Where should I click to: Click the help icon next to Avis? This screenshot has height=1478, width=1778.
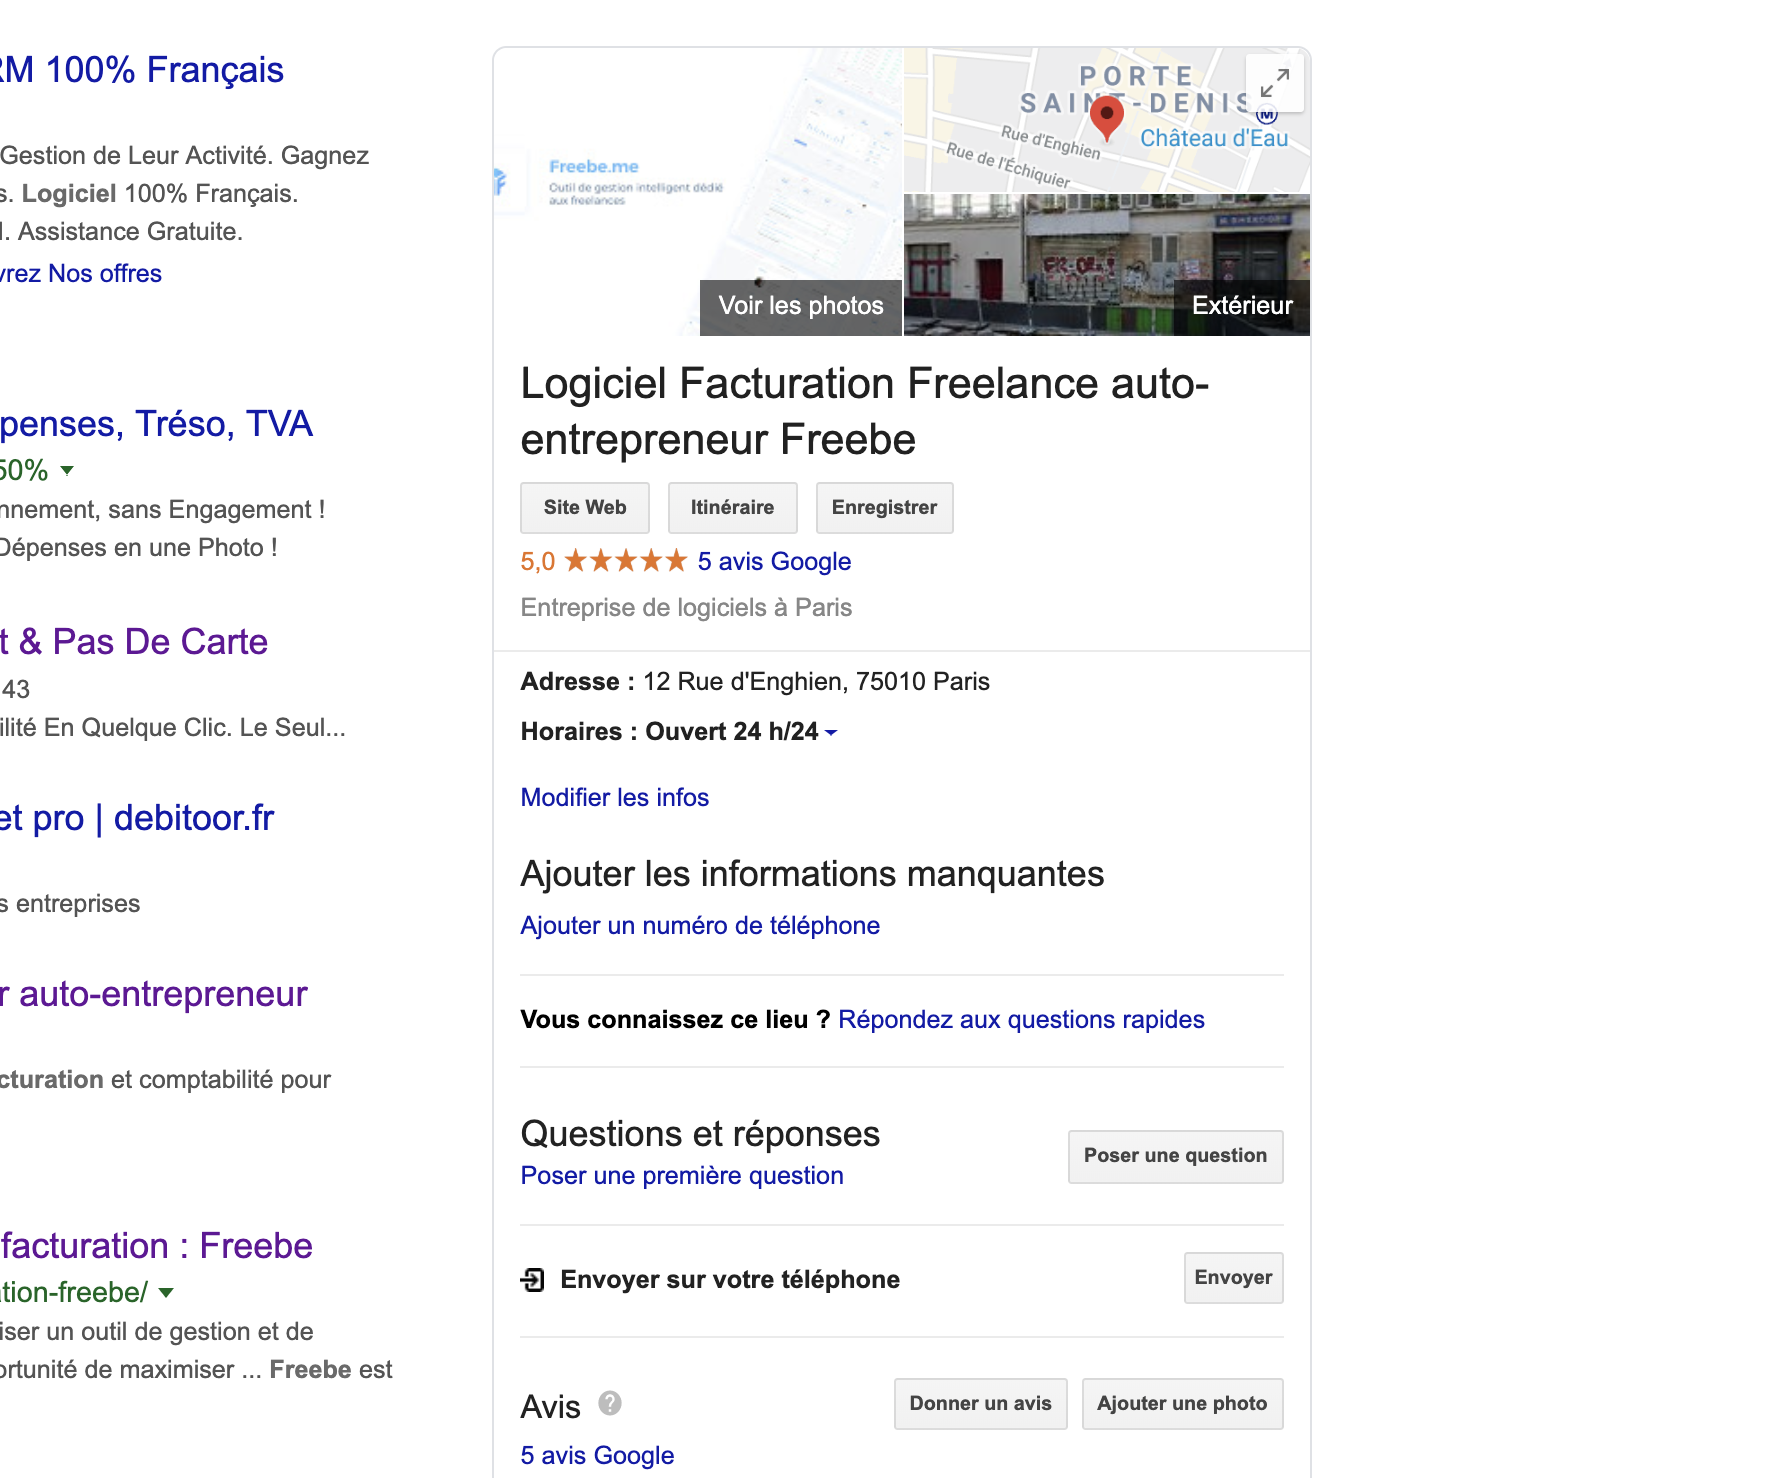pyautogui.click(x=610, y=1403)
